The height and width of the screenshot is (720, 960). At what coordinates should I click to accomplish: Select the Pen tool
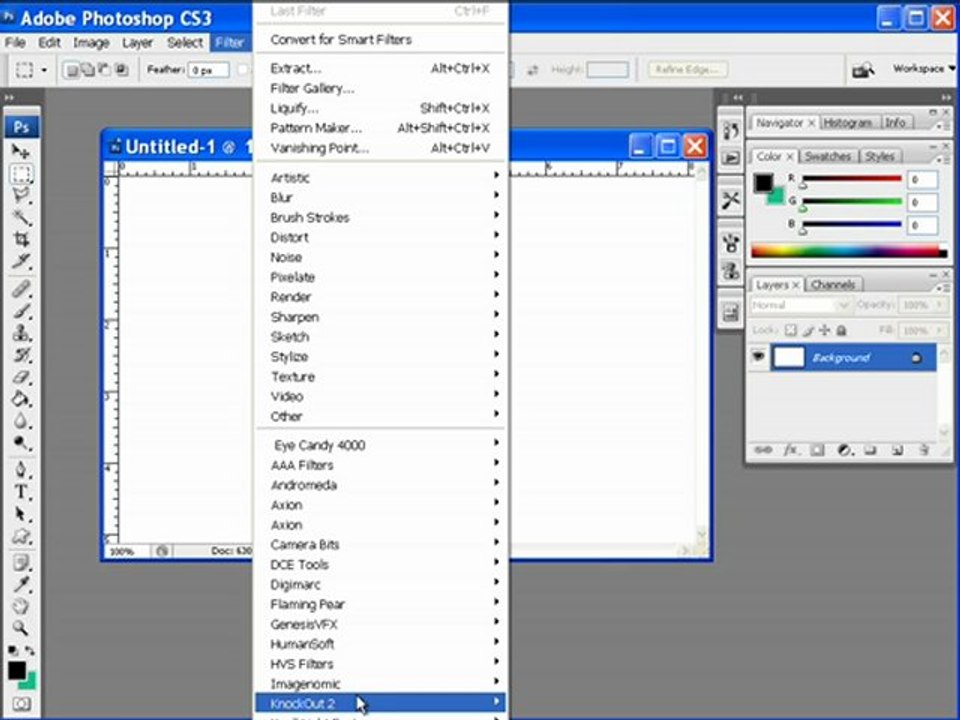pos(21,470)
